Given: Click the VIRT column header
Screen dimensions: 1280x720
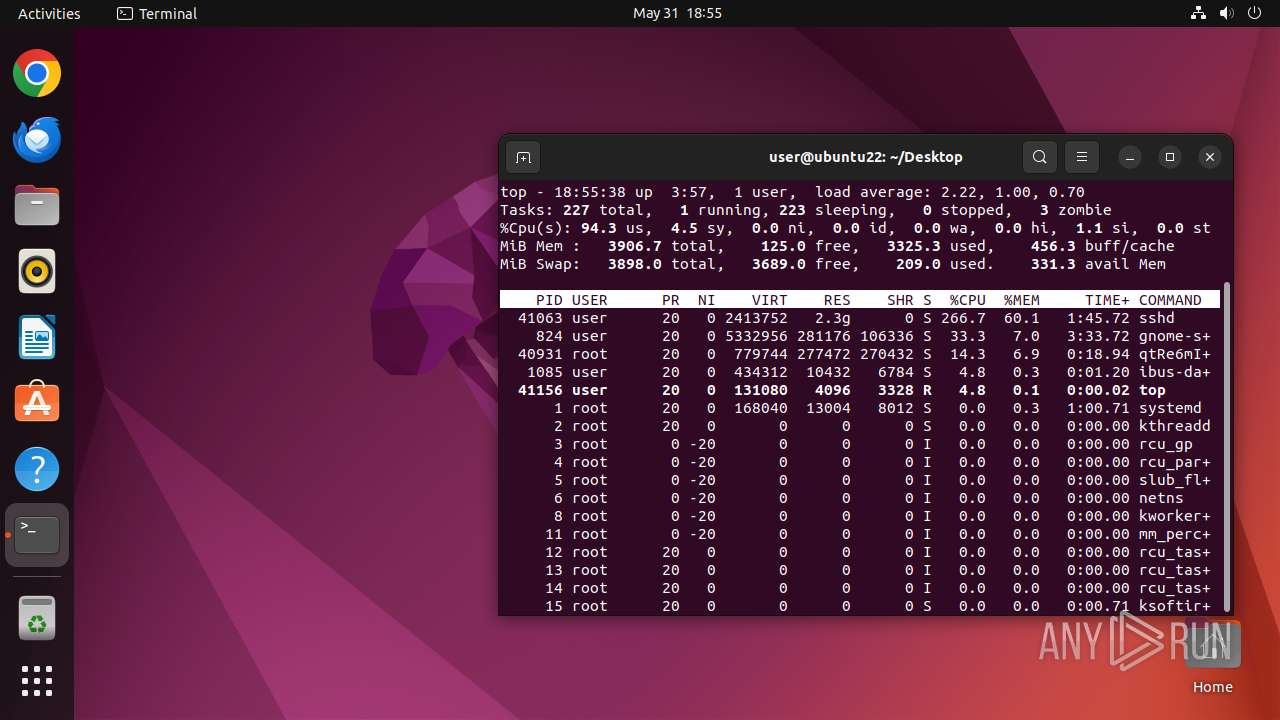Looking at the screenshot, I should click(770, 300).
